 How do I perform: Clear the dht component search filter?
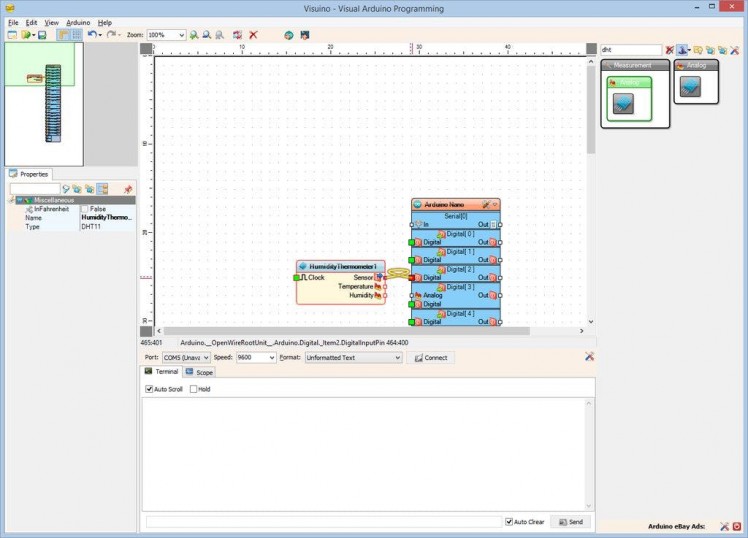[x=670, y=49]
